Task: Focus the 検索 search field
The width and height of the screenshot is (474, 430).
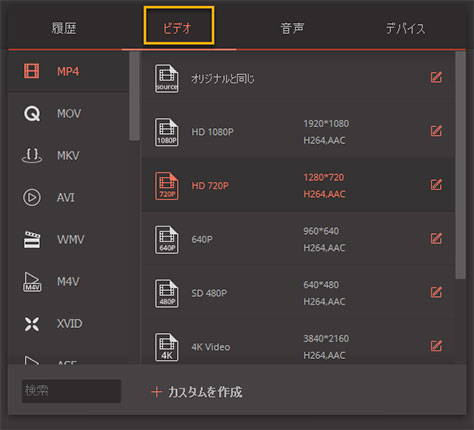Action: (71, 391)
